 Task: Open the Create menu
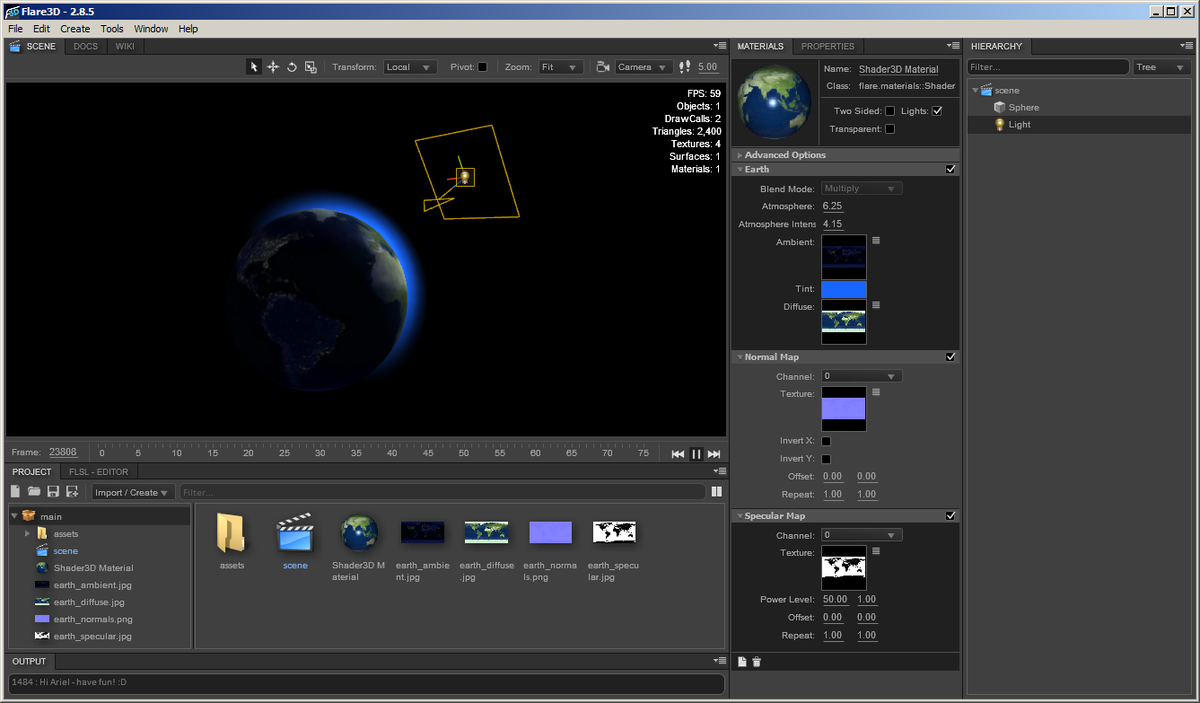pos(75,29)
